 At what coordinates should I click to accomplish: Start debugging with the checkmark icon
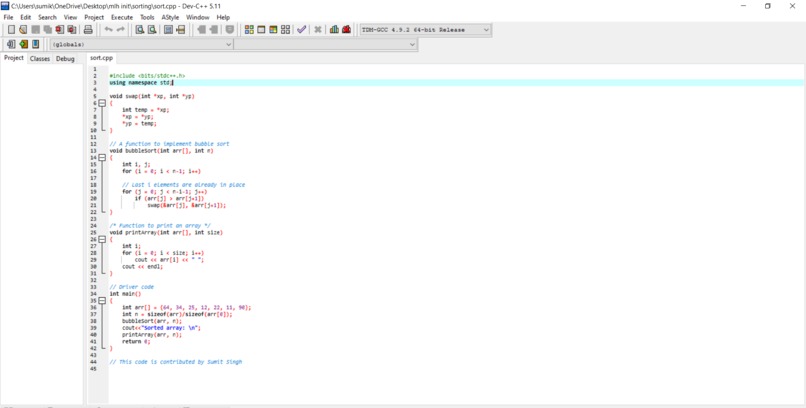(301, 30)
